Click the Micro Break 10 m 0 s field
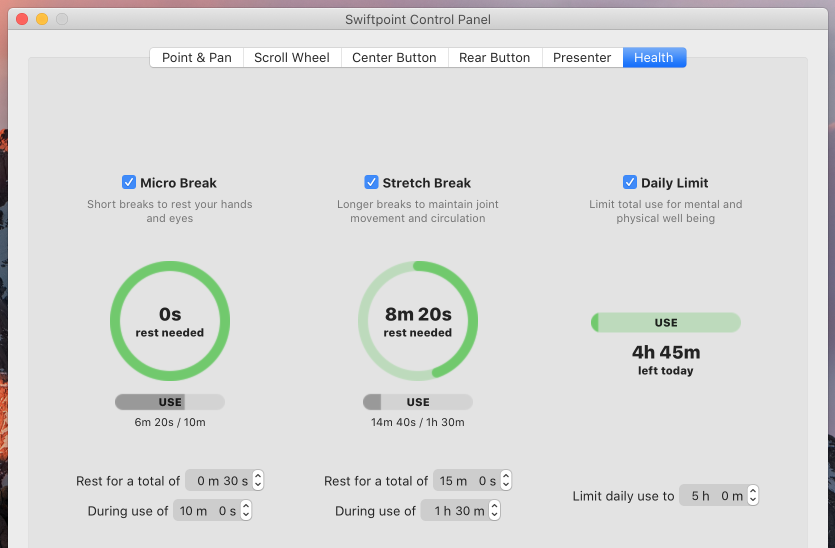This screenshot has width=835, height=548. (x=207, y=510)
